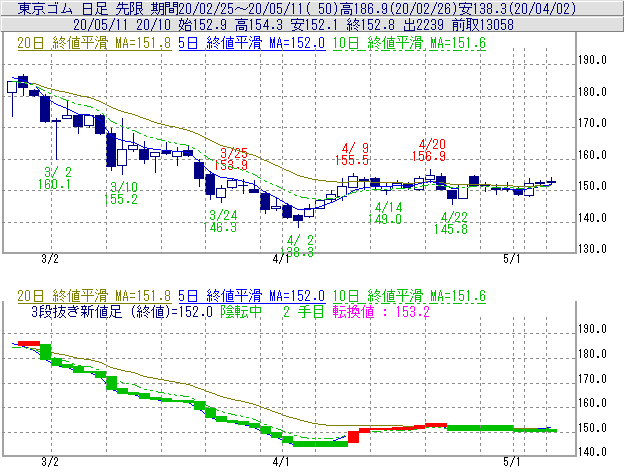The image size is (624, 474).
Task: Select the 3/10 155.2 low price label
Action: [x=121, y=193]
